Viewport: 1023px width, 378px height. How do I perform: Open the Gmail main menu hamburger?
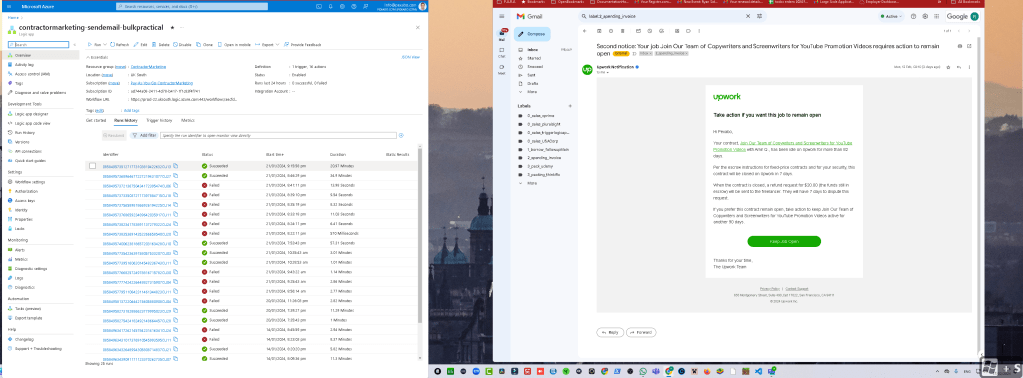point(501,16)
